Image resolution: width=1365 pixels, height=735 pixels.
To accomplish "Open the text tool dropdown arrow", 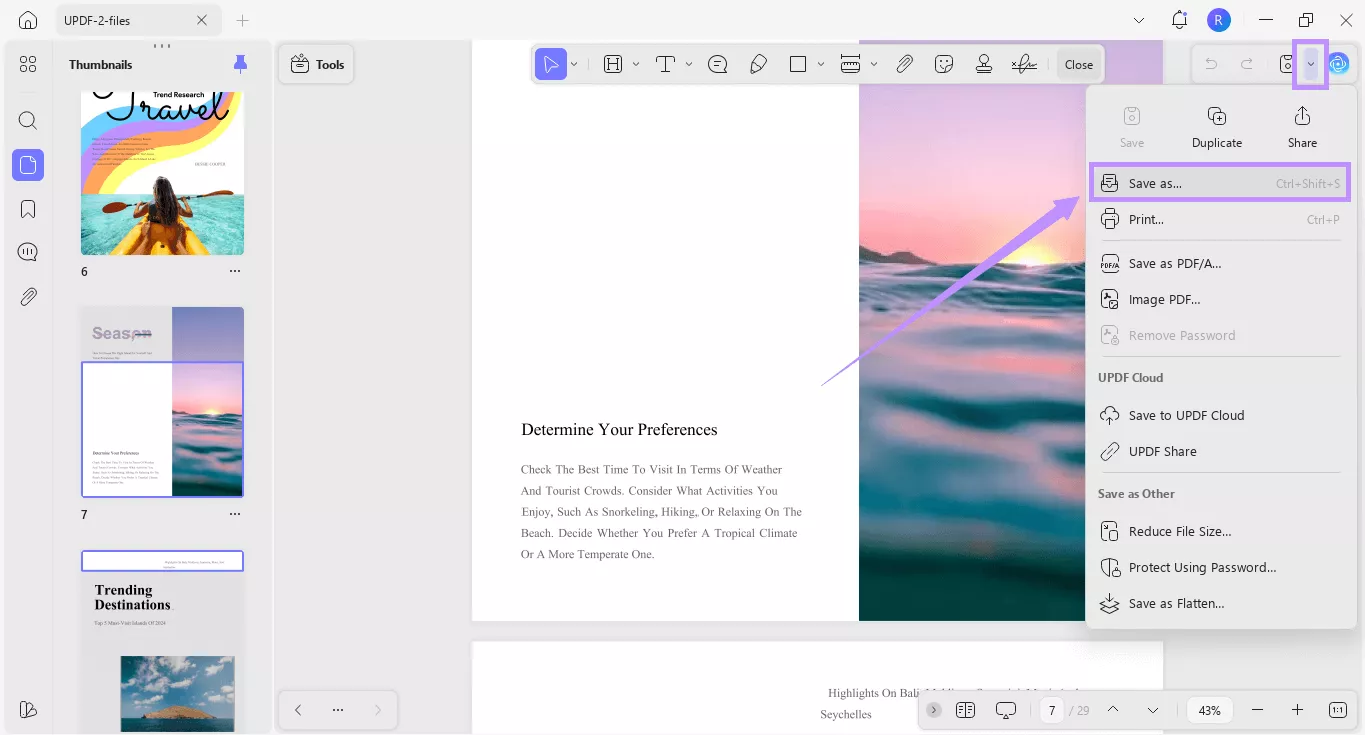I will (x=689, y=64).
